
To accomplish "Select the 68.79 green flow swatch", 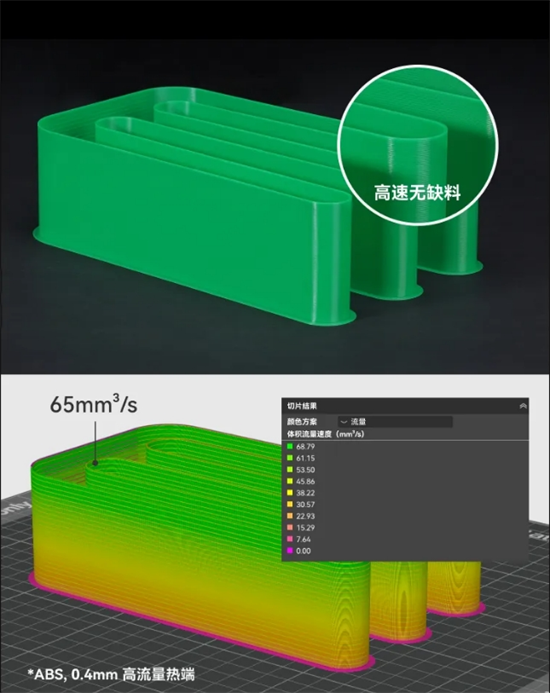I will coord(290,446).
